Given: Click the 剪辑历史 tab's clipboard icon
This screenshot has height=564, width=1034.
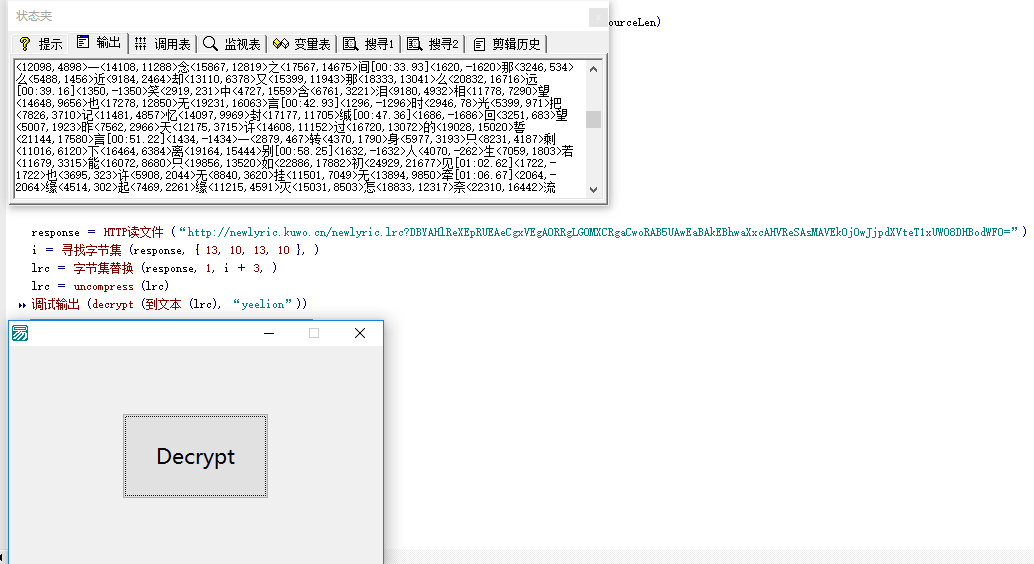Looking at the screenshot, I should point(479,44).
